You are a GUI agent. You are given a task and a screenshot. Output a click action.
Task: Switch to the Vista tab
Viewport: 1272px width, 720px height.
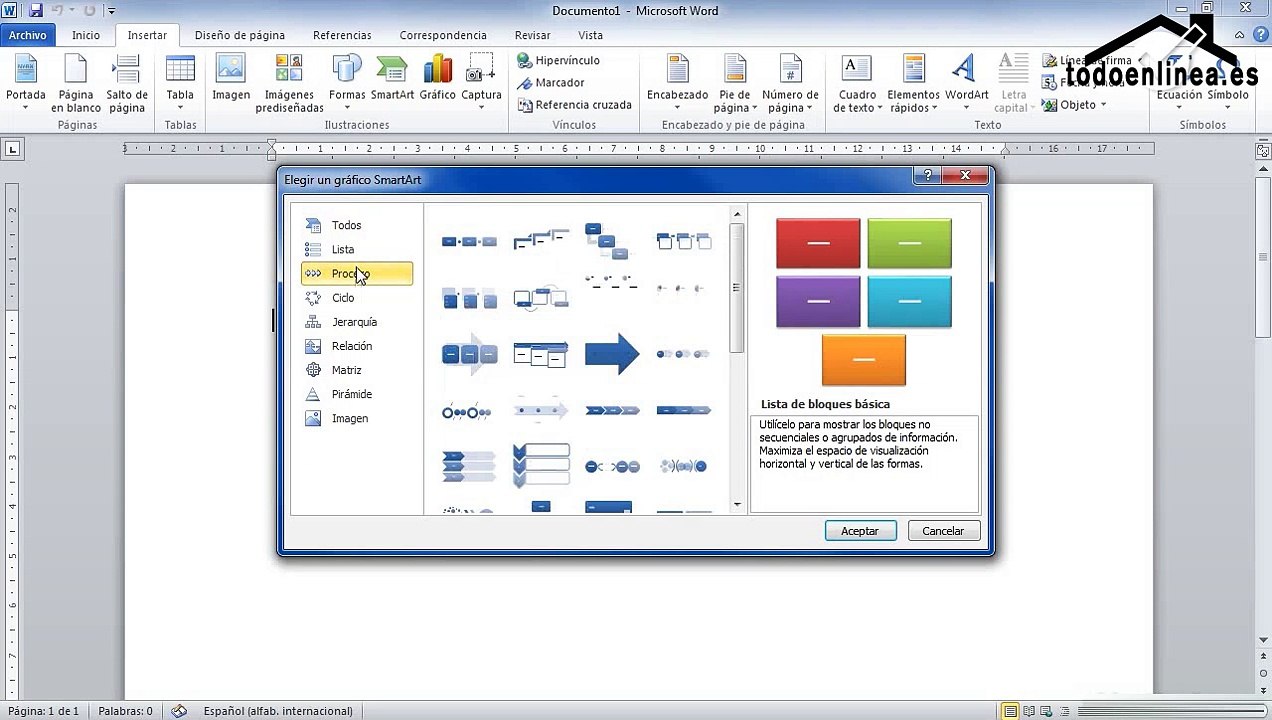pyautogui.click(x=590, y=35)
